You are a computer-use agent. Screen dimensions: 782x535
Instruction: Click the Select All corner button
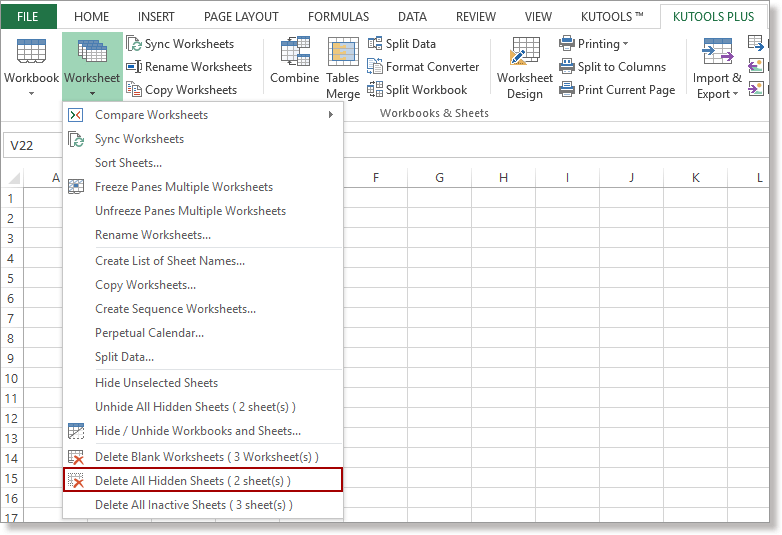tap(13, 178)
